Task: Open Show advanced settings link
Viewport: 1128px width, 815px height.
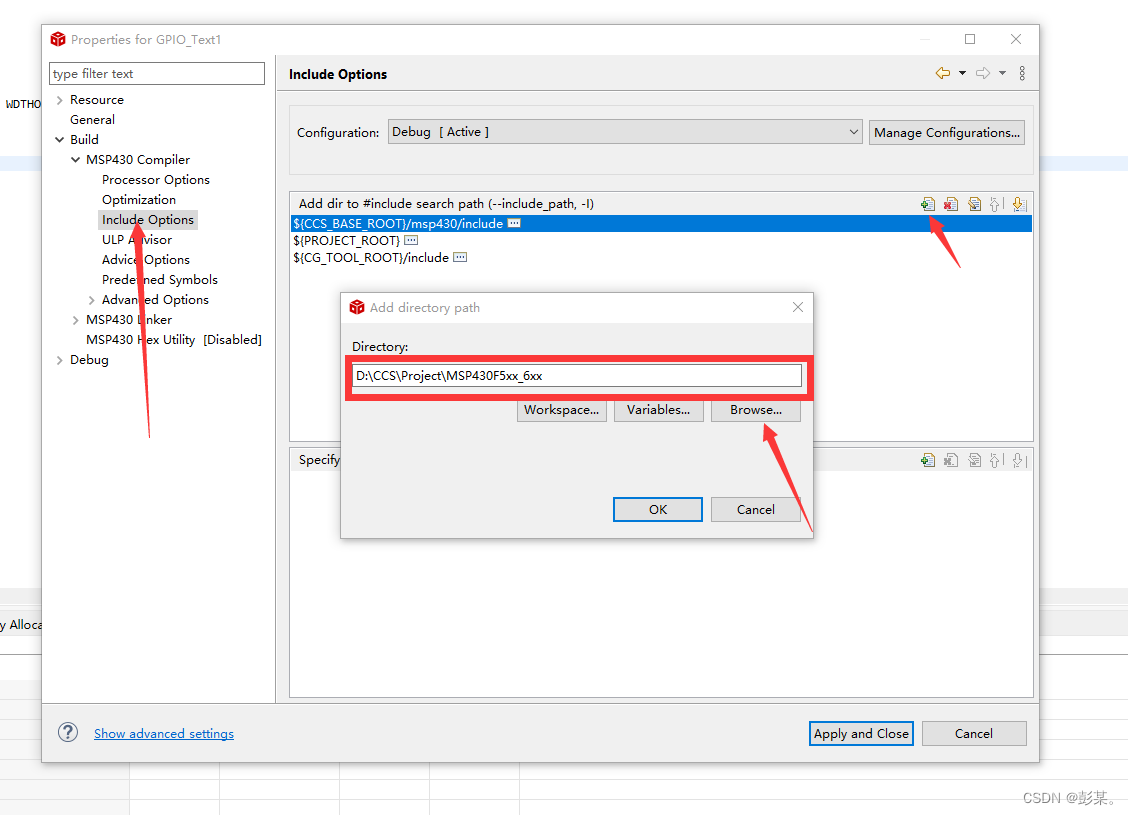Action: click(x=164, y=733)
